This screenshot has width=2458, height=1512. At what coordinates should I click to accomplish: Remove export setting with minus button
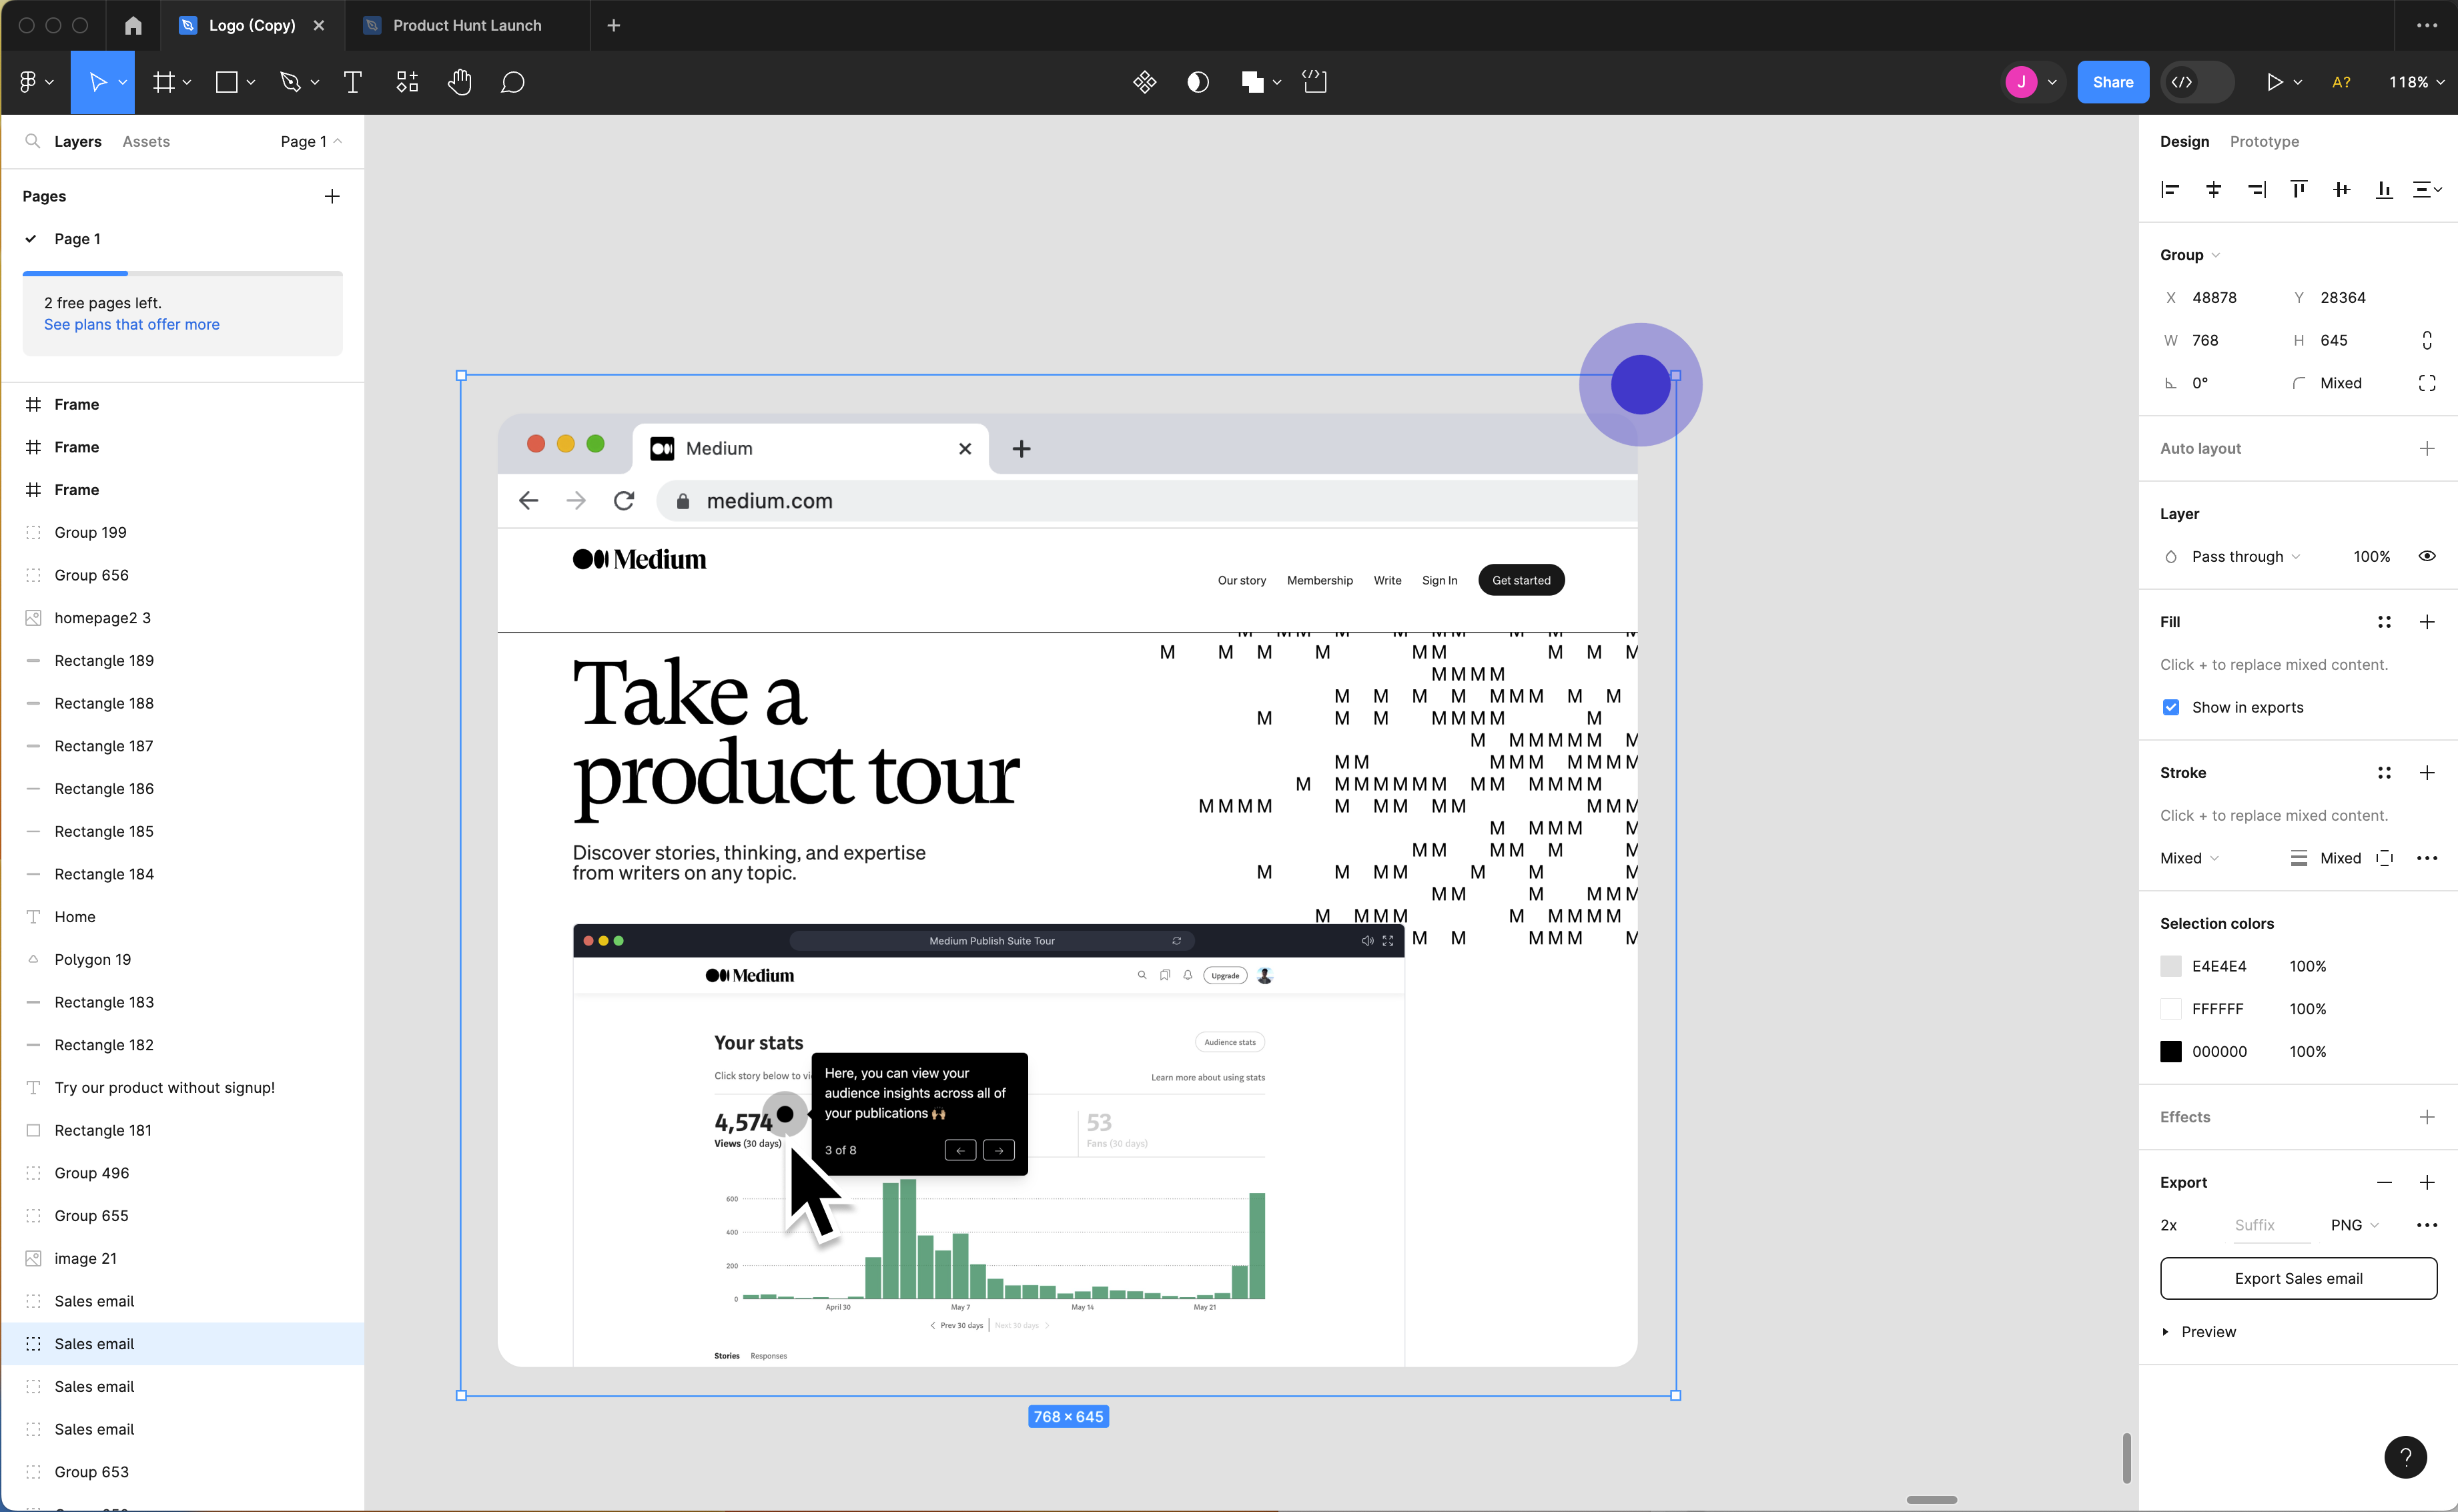coord(2384,1182)
